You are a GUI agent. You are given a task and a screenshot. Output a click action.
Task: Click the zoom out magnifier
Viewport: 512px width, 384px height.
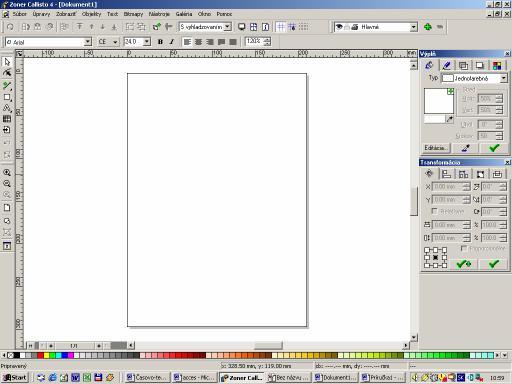tap(7, 184)
